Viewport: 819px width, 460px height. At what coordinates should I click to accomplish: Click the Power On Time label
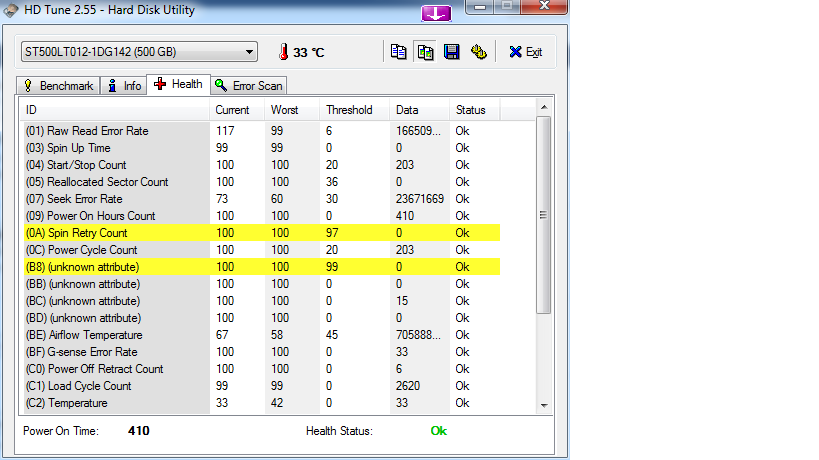(61, 431)
